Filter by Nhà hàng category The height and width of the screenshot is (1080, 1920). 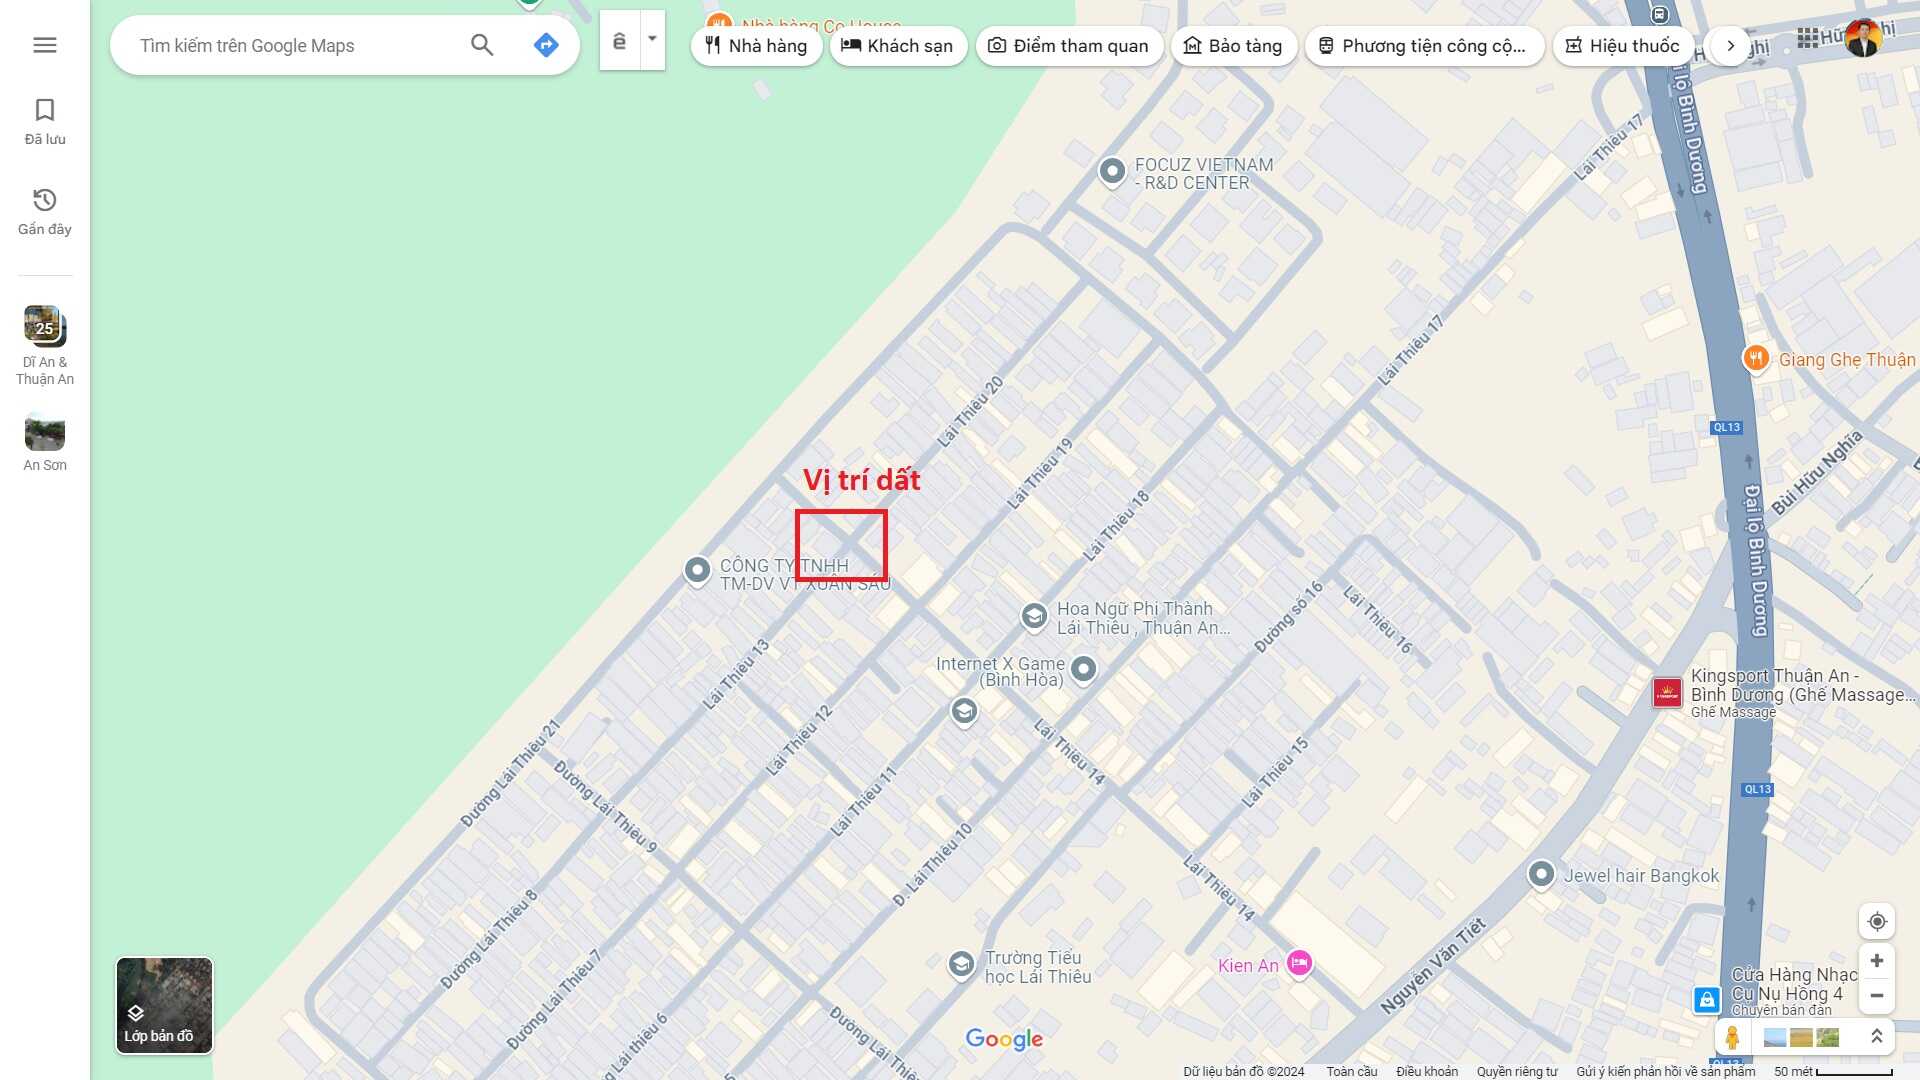pyautogui.click(x=756, y=46)
